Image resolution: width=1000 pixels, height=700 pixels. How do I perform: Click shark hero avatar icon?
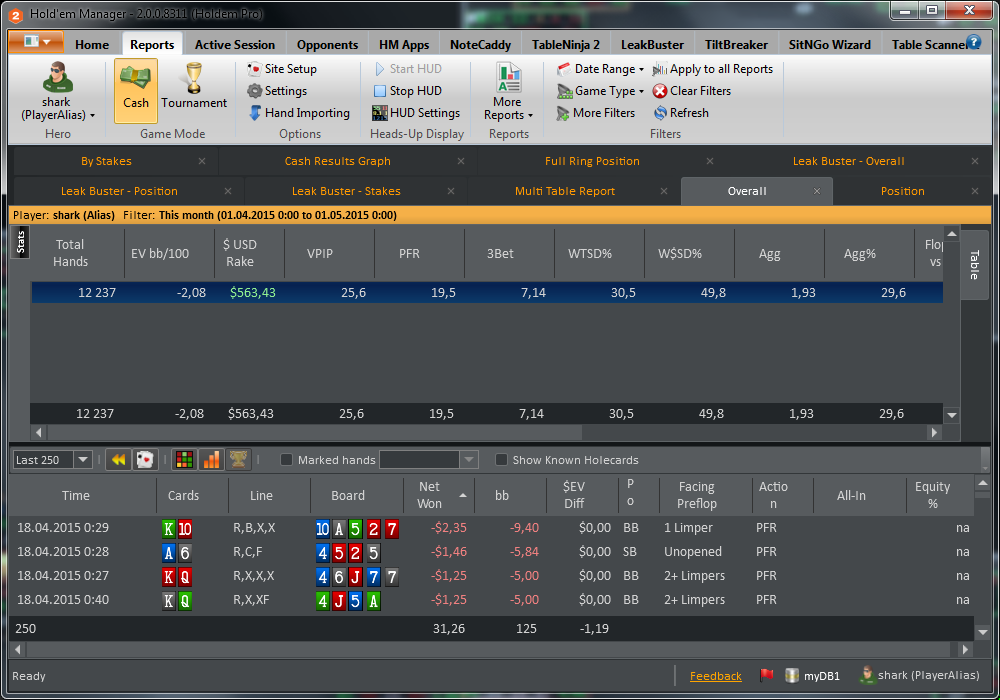pyautogui.click(x=57, y=78)
